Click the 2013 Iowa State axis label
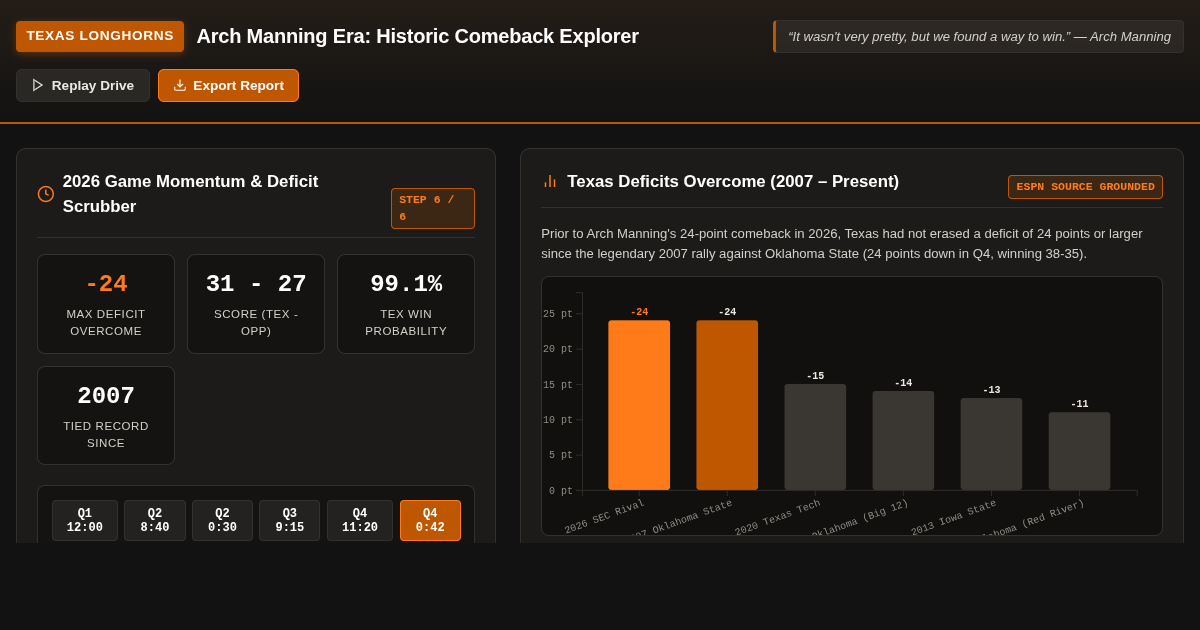 (x=954, y=517)
